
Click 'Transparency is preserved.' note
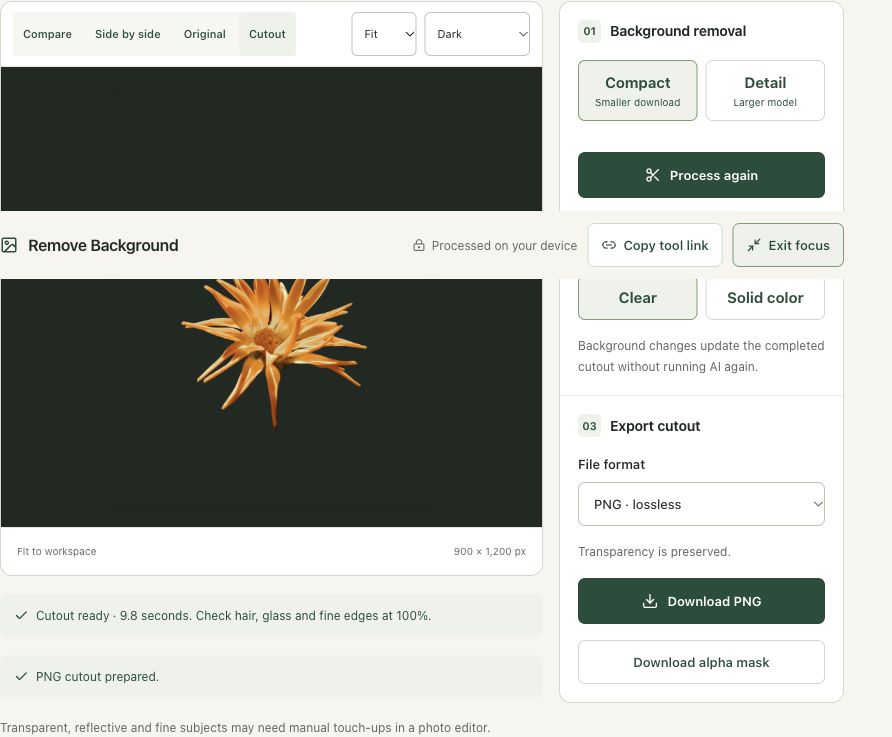(x=654, y=552)
